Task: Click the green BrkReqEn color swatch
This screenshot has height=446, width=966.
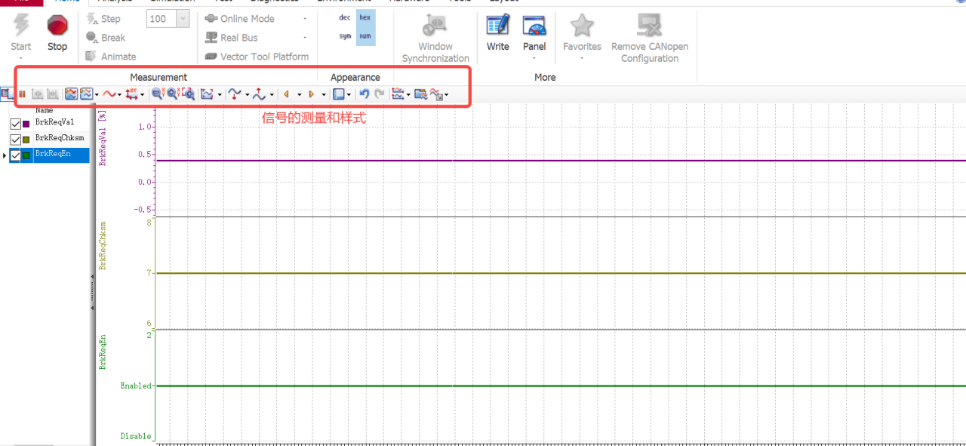Action: pos(26,155)
